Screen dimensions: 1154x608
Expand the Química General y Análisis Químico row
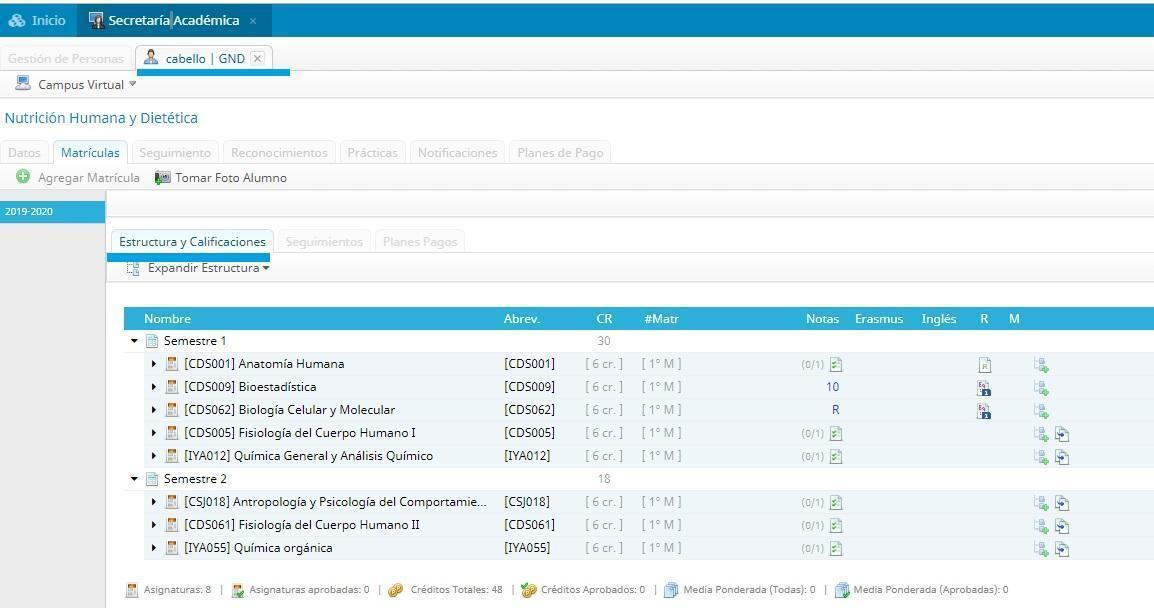click(154, 456)
